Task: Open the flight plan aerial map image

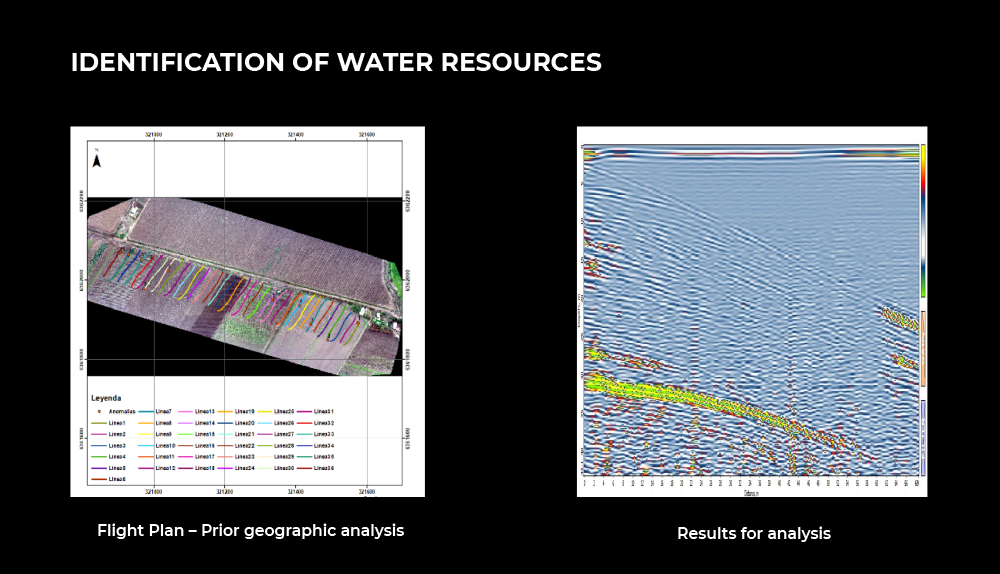Action: click(245, 285)
